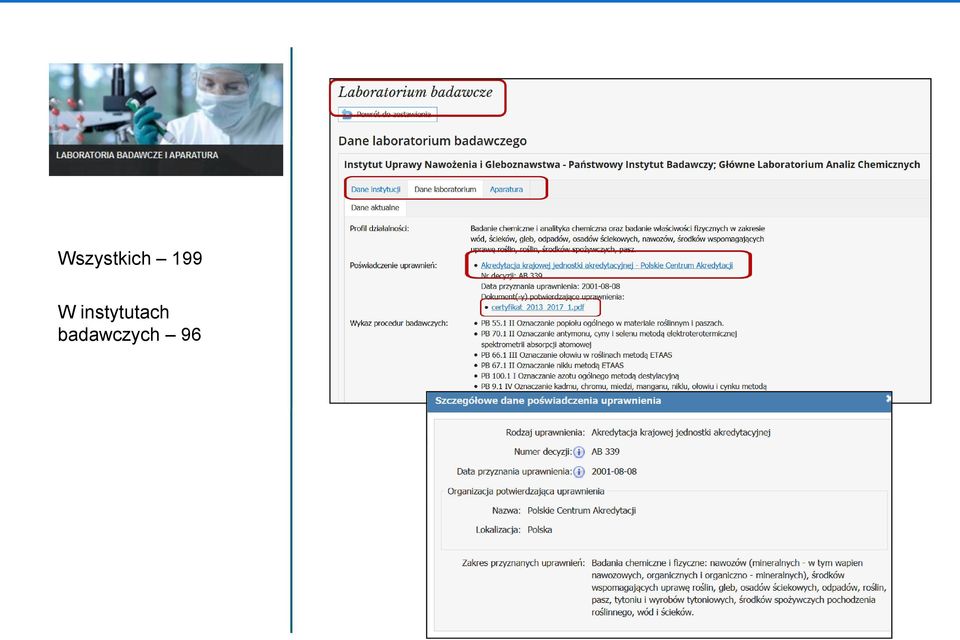Open Akredytacja krajowej jednostki akredytacyjnej link
This screenshot has height=640, width=960.
[x=607, y=265]
